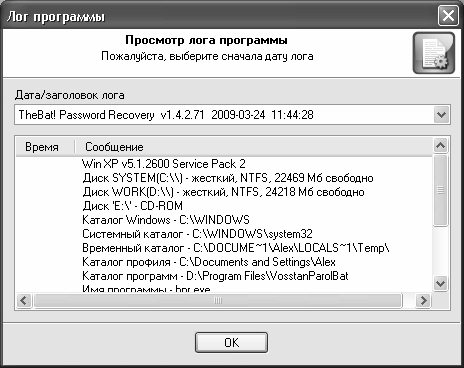The width and height of the screenshot is (464, 368).
Task: Confirm with the OK button
Action: (231, 342)
